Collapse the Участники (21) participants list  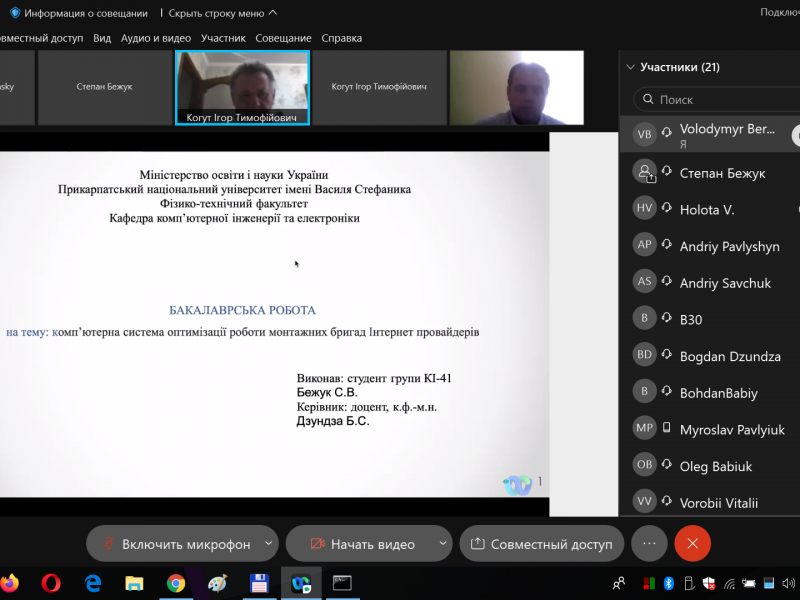click(x=630, y=67)
